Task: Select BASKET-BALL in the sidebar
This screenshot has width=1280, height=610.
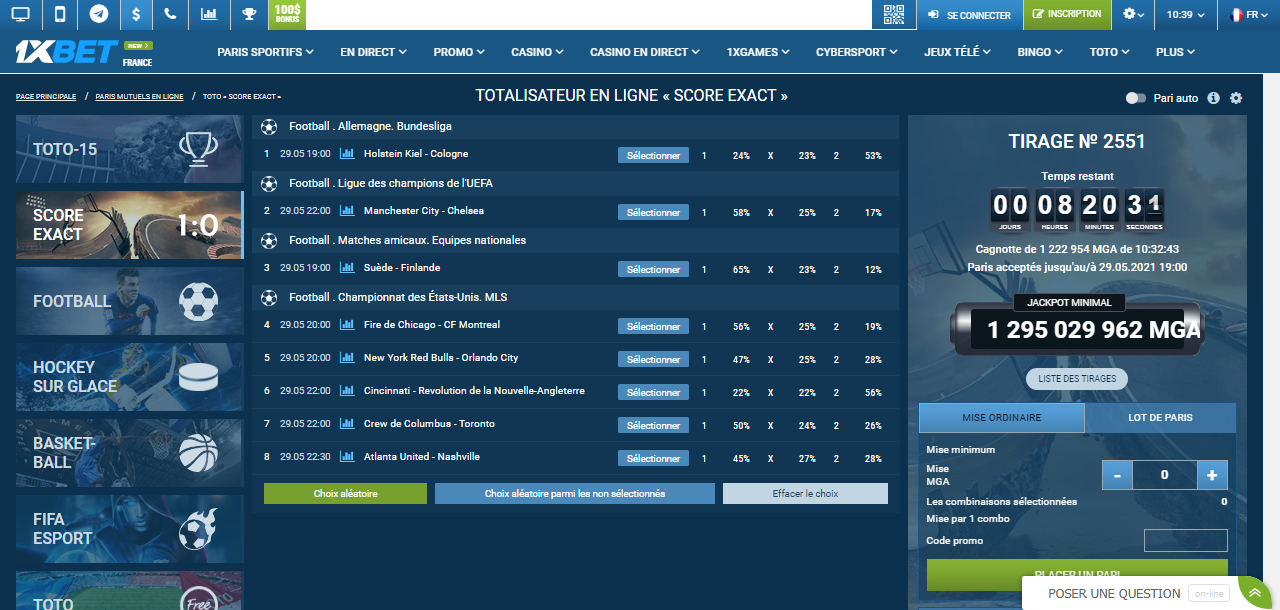Action: pyautogui.click(x=129, y=453)
